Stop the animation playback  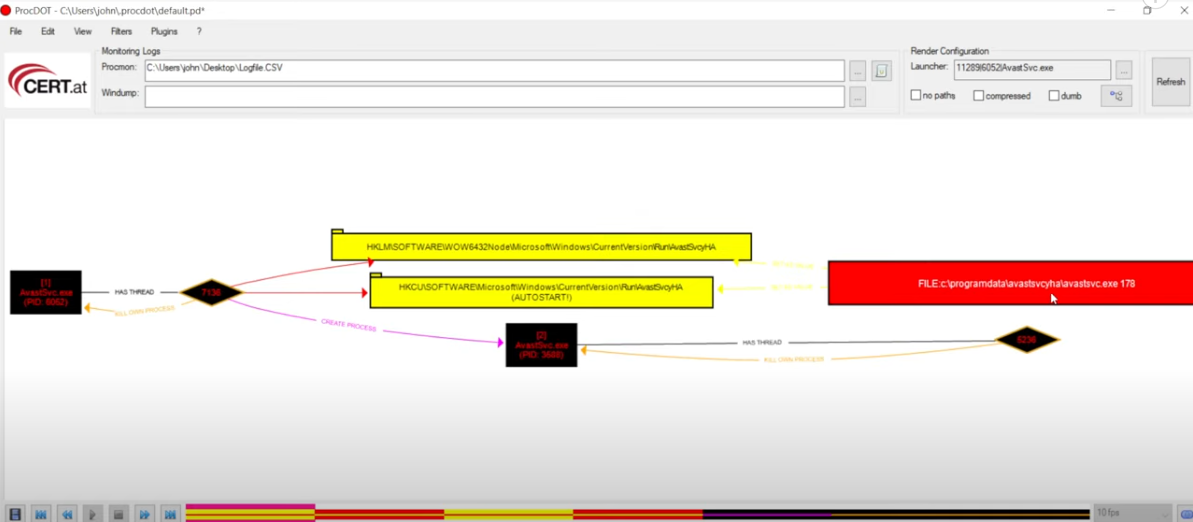coord(118,514)
